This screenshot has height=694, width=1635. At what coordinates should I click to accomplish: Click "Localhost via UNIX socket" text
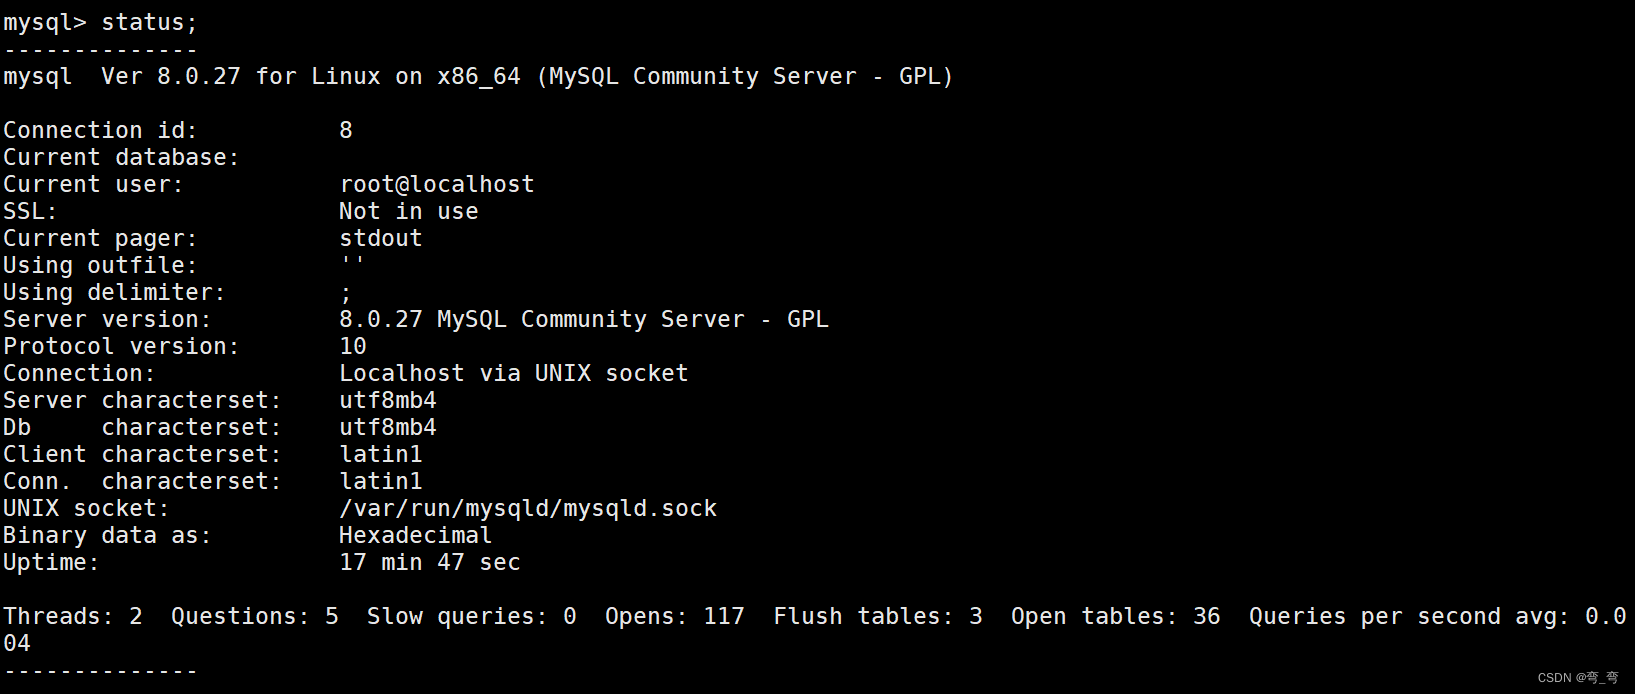[x=513, y=374]
